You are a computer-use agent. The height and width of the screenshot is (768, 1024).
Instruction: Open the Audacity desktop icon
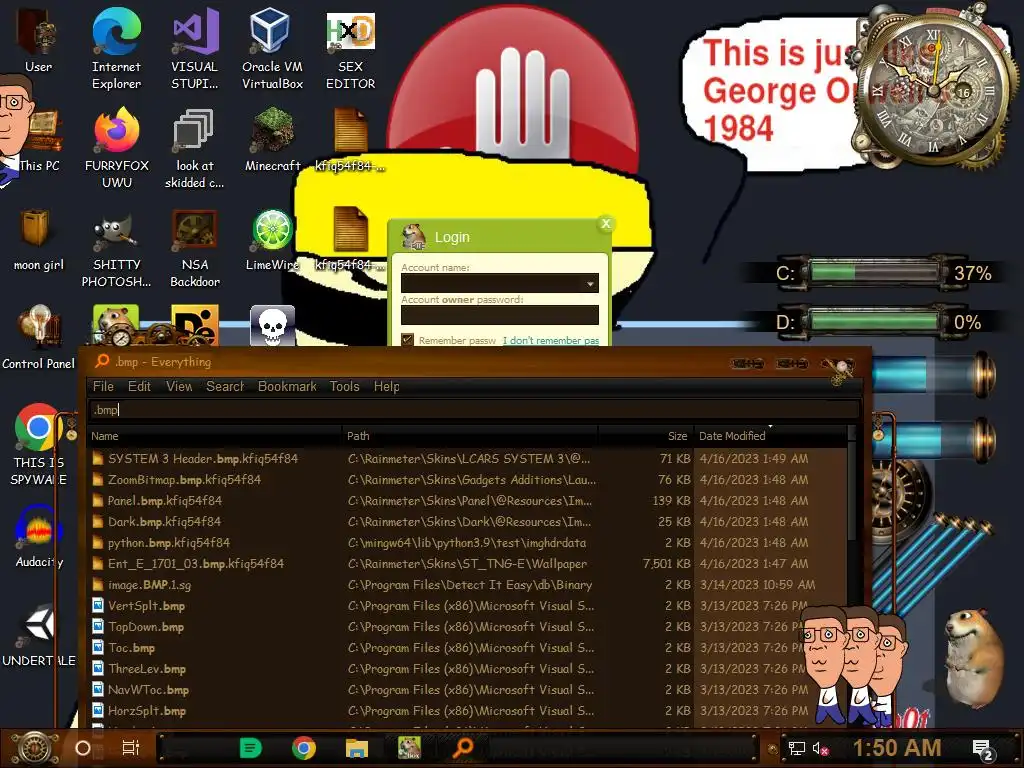coord(39,537)
